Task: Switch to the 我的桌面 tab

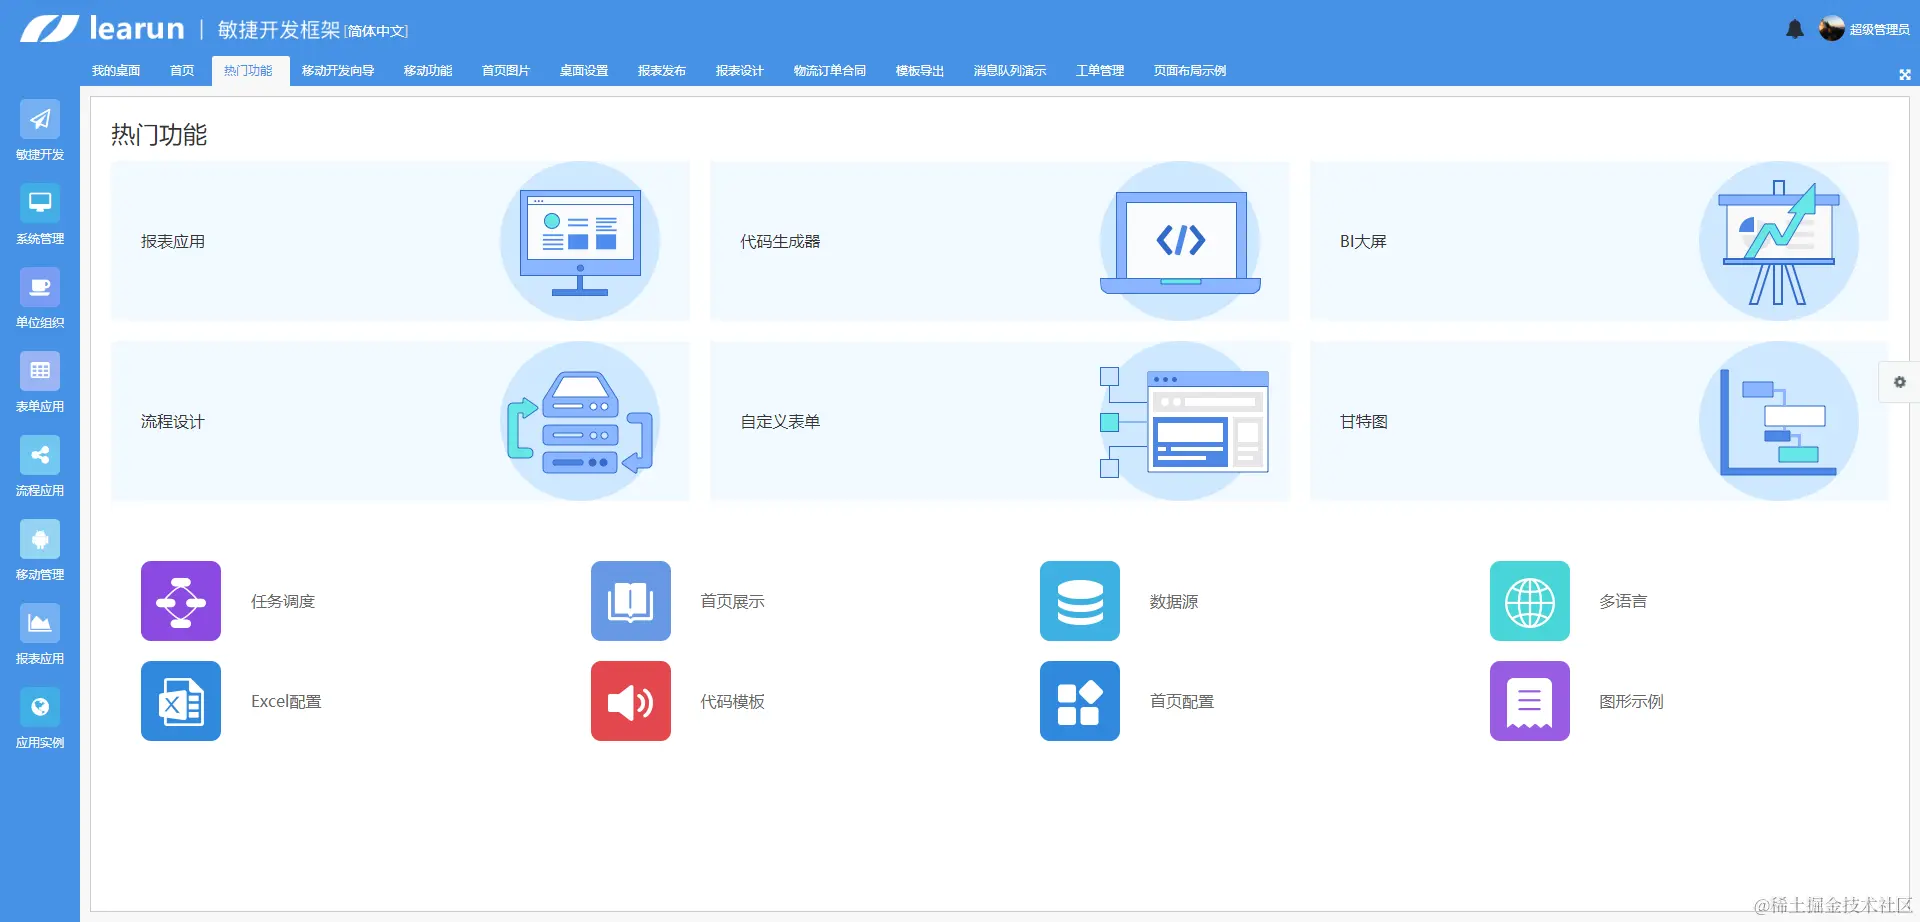Action: point(116,71)
